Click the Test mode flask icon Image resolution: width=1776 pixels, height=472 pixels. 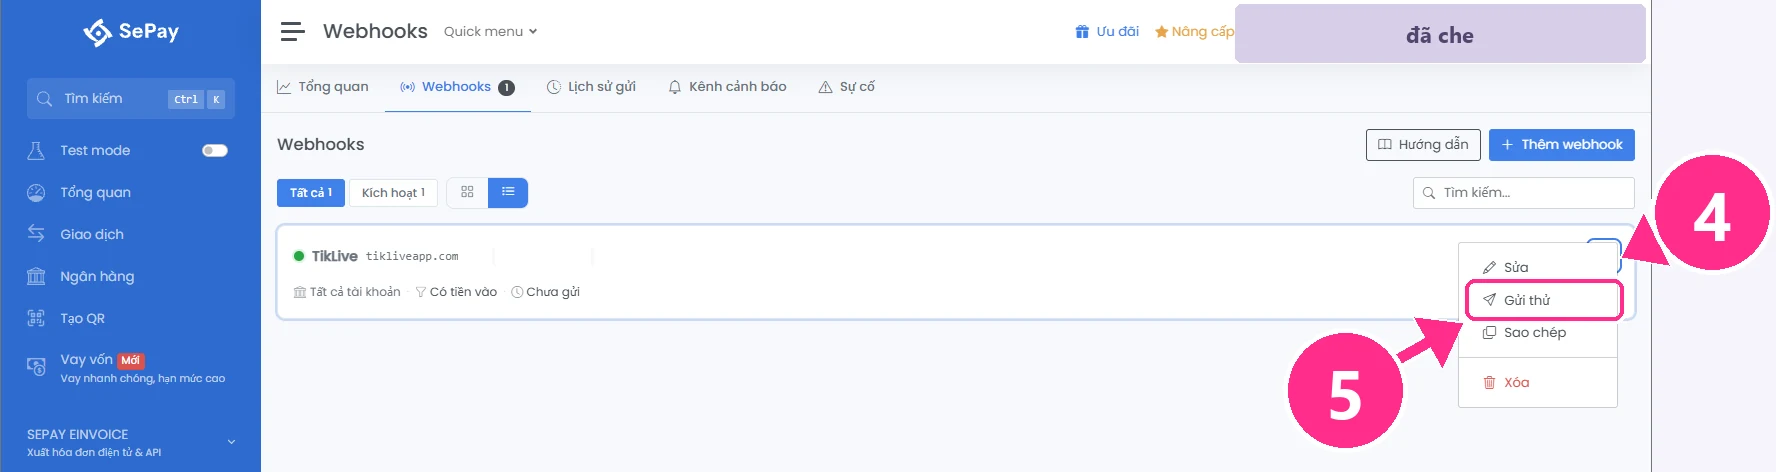pos(36,150)
